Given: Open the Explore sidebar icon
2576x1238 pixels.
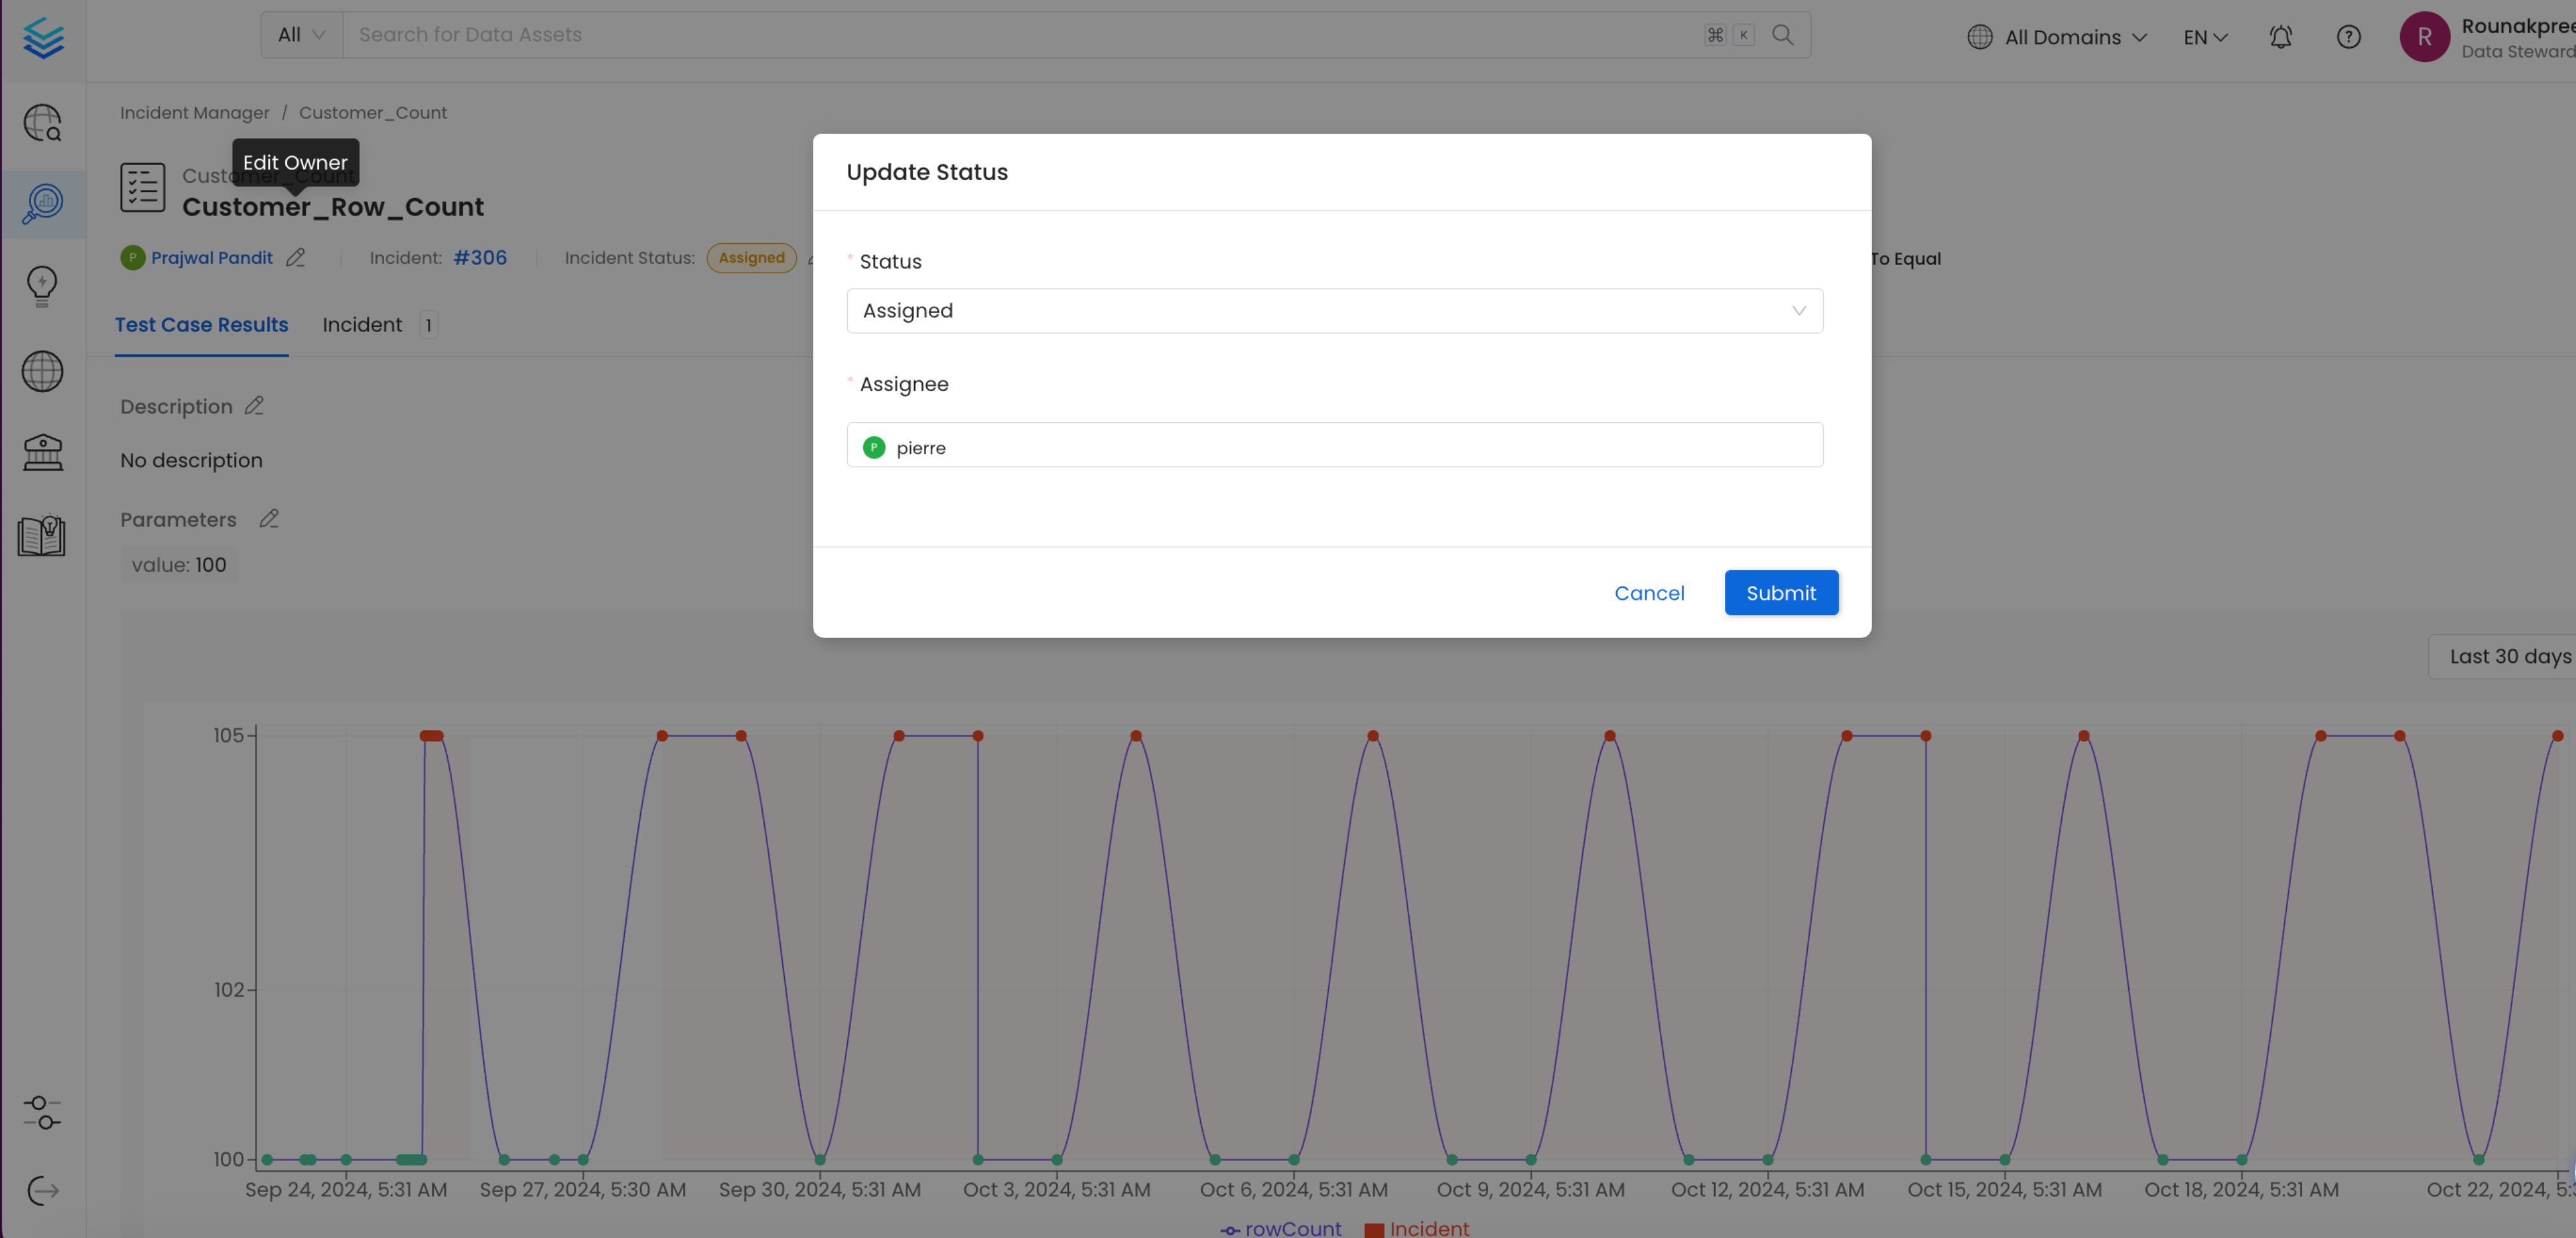Looking at the screenshot, I should (43, 123).
